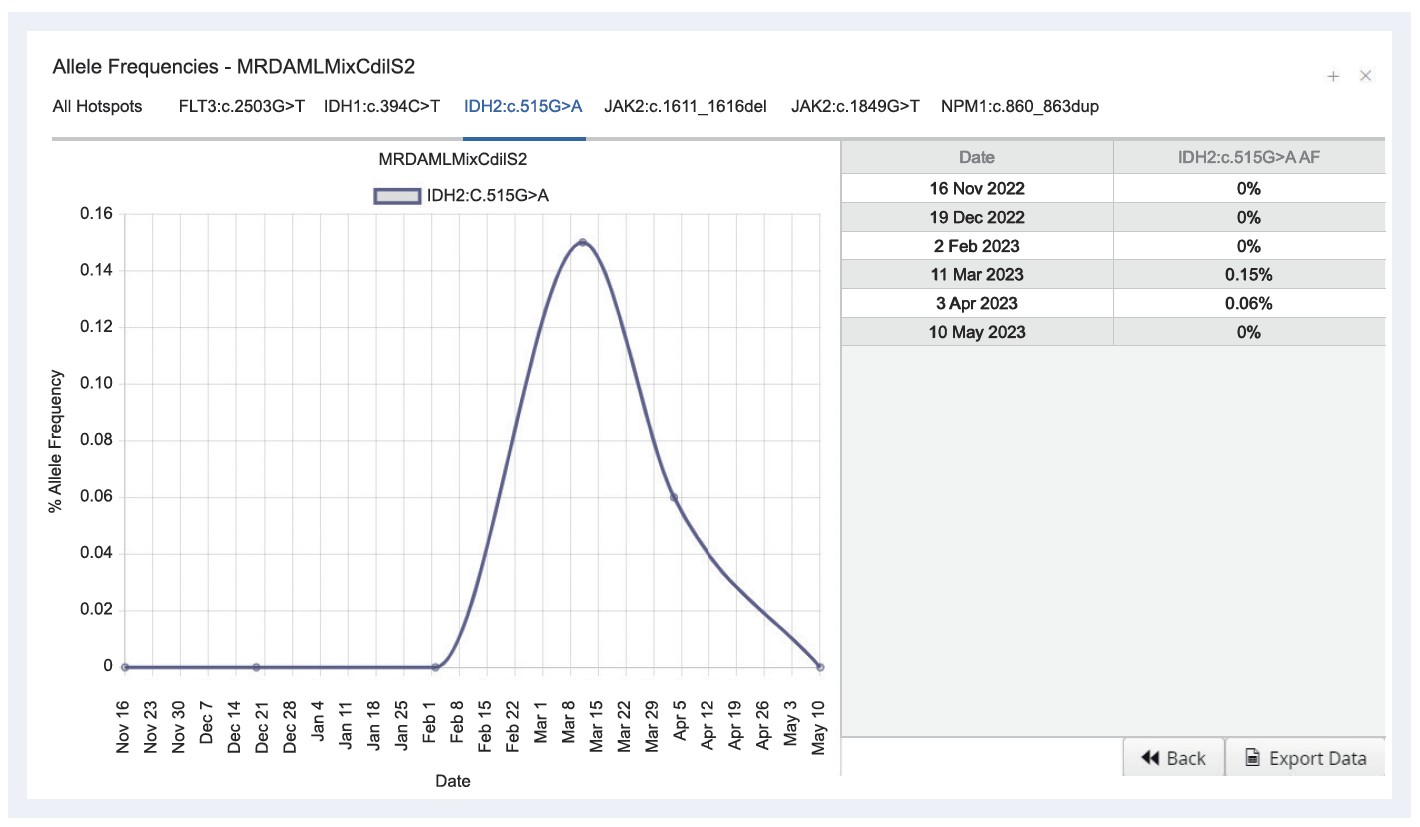
Task: Click the plus icon at top right
Action: click(1333, 77)
